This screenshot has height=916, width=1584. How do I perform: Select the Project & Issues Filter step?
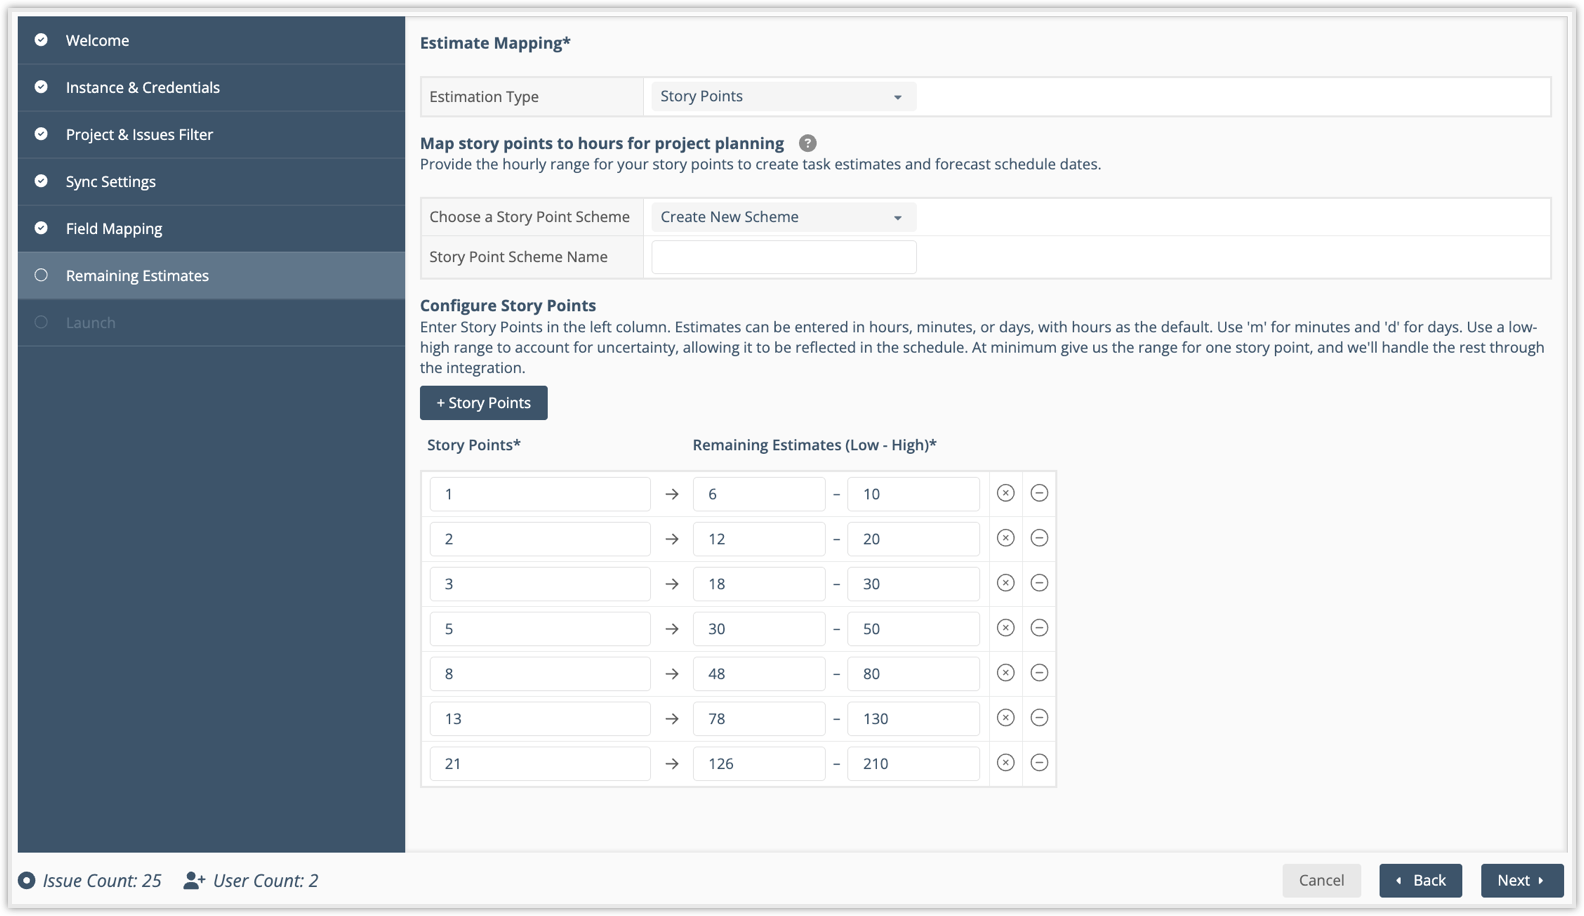coord(139,135)
